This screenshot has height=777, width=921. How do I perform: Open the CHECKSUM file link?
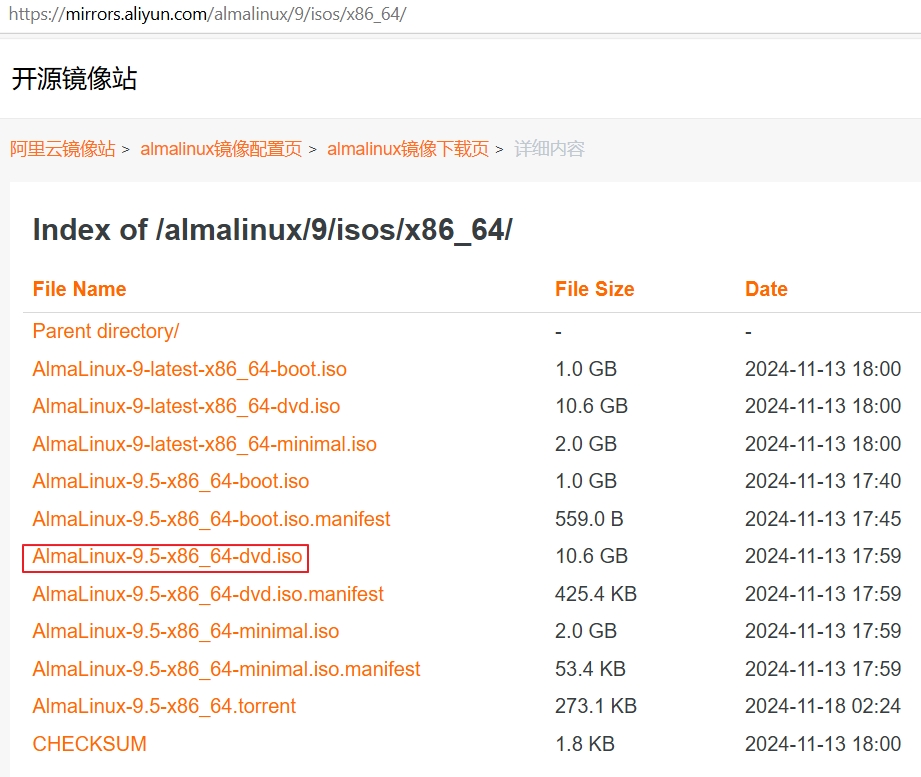(89, 744)
